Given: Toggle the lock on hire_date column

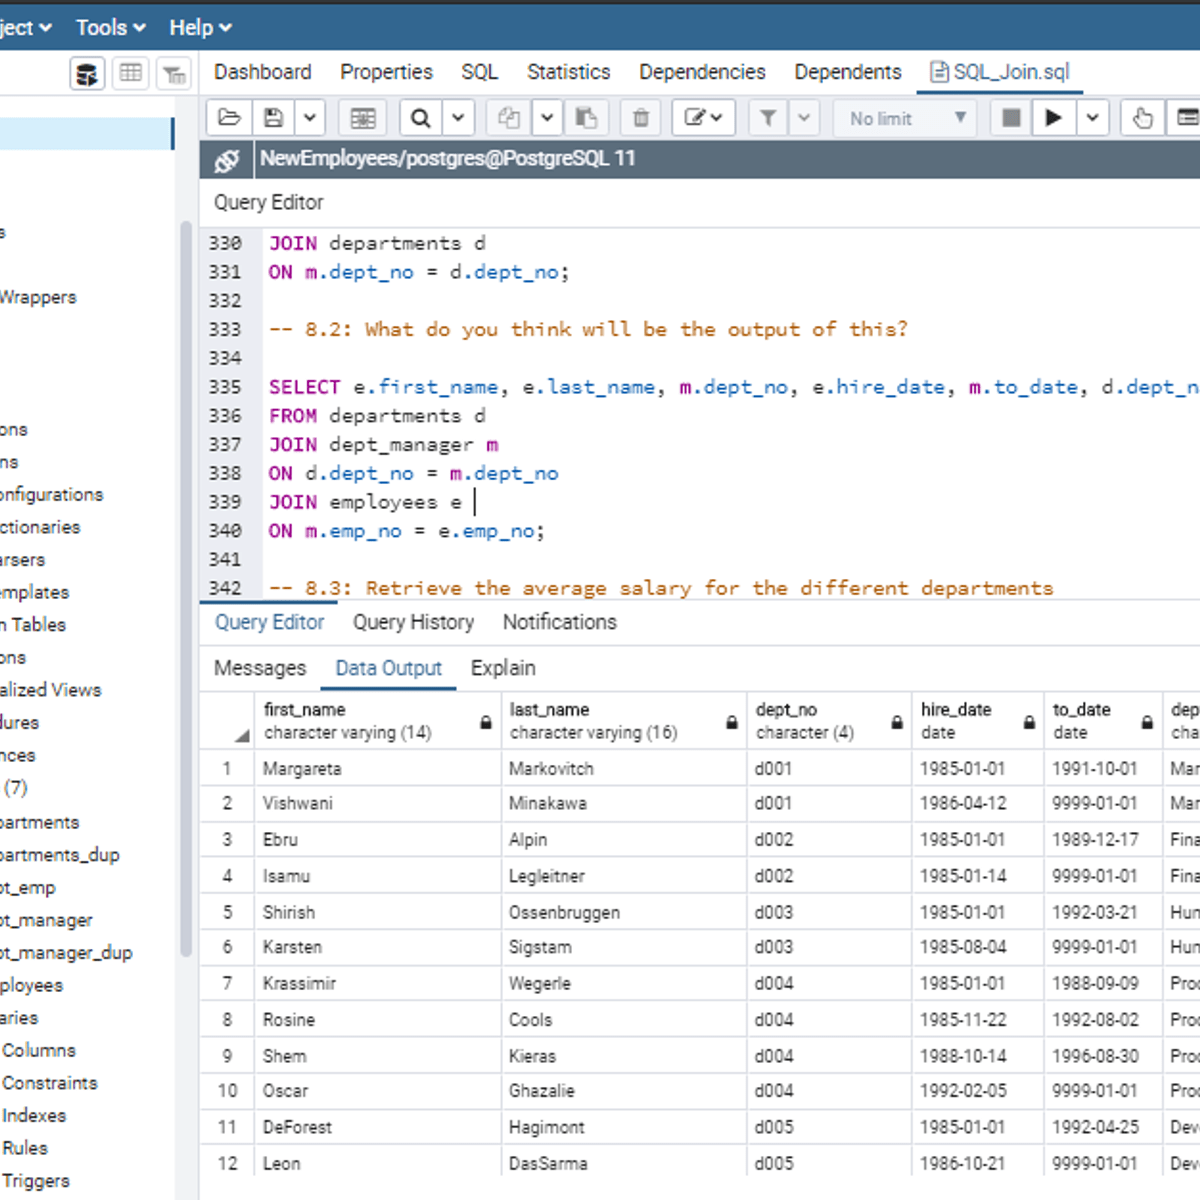Looking at the screenshot, I should pos(1029,722).
